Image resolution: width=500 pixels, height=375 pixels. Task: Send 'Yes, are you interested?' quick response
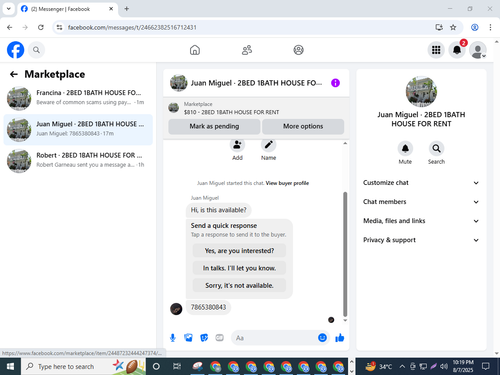point(239,251)
